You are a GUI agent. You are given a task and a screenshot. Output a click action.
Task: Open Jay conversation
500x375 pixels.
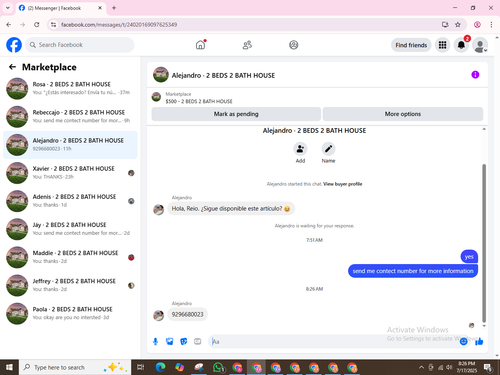70,229
